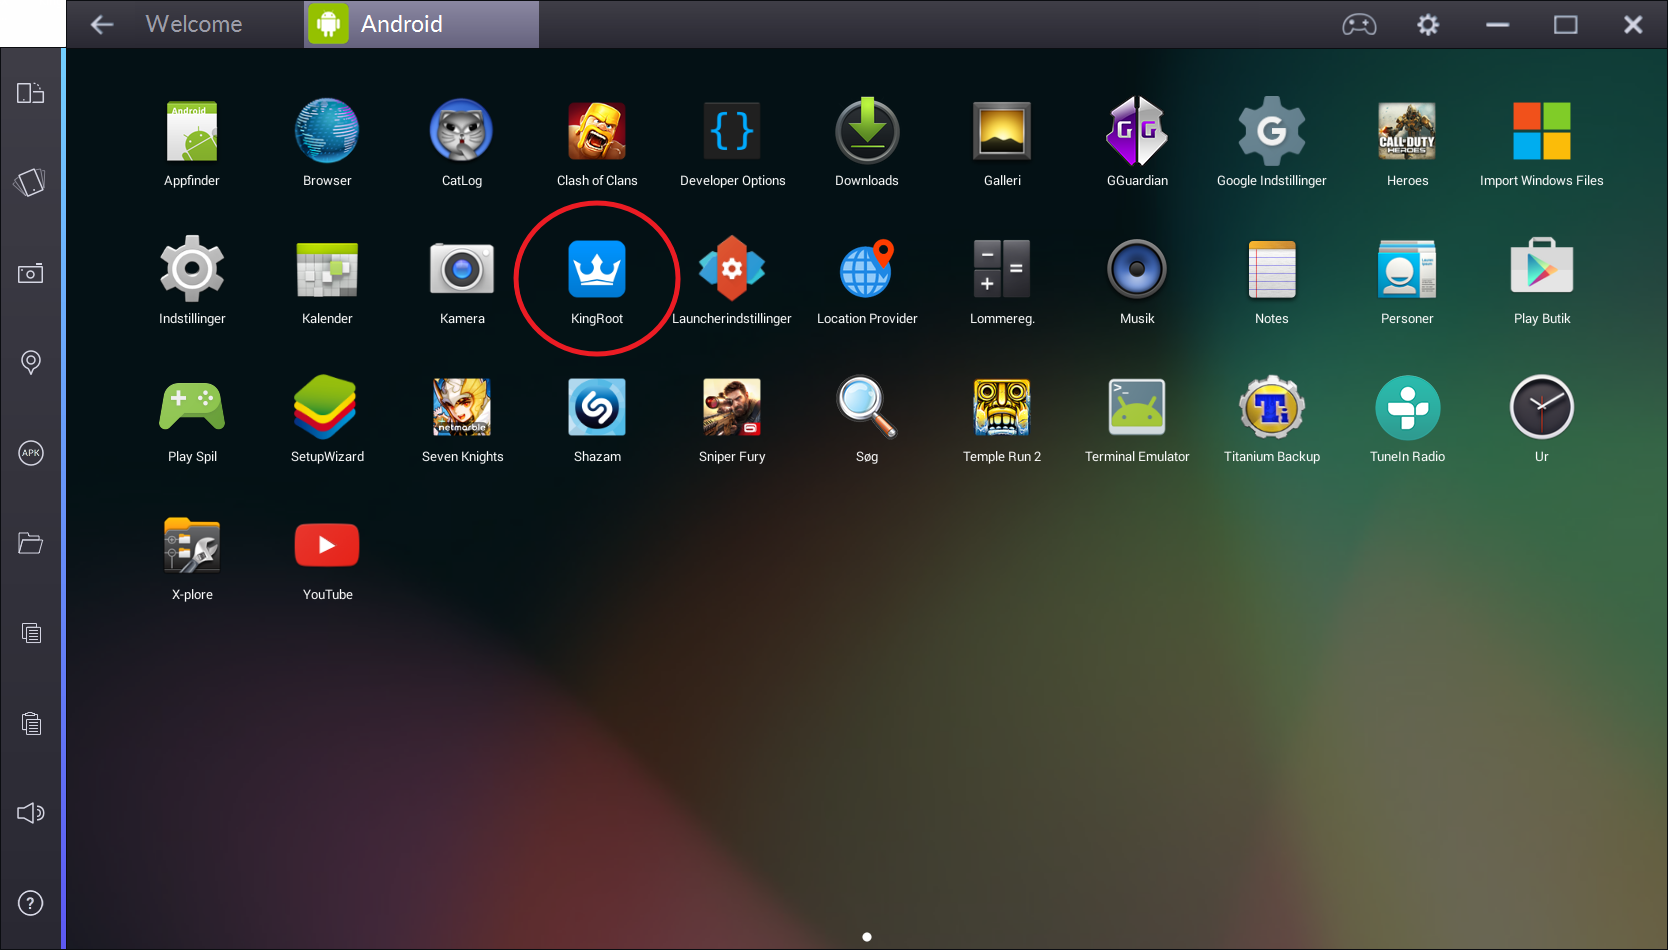1668x950 pixels.
Task: Open Developer Options
Action: [732, 131]
